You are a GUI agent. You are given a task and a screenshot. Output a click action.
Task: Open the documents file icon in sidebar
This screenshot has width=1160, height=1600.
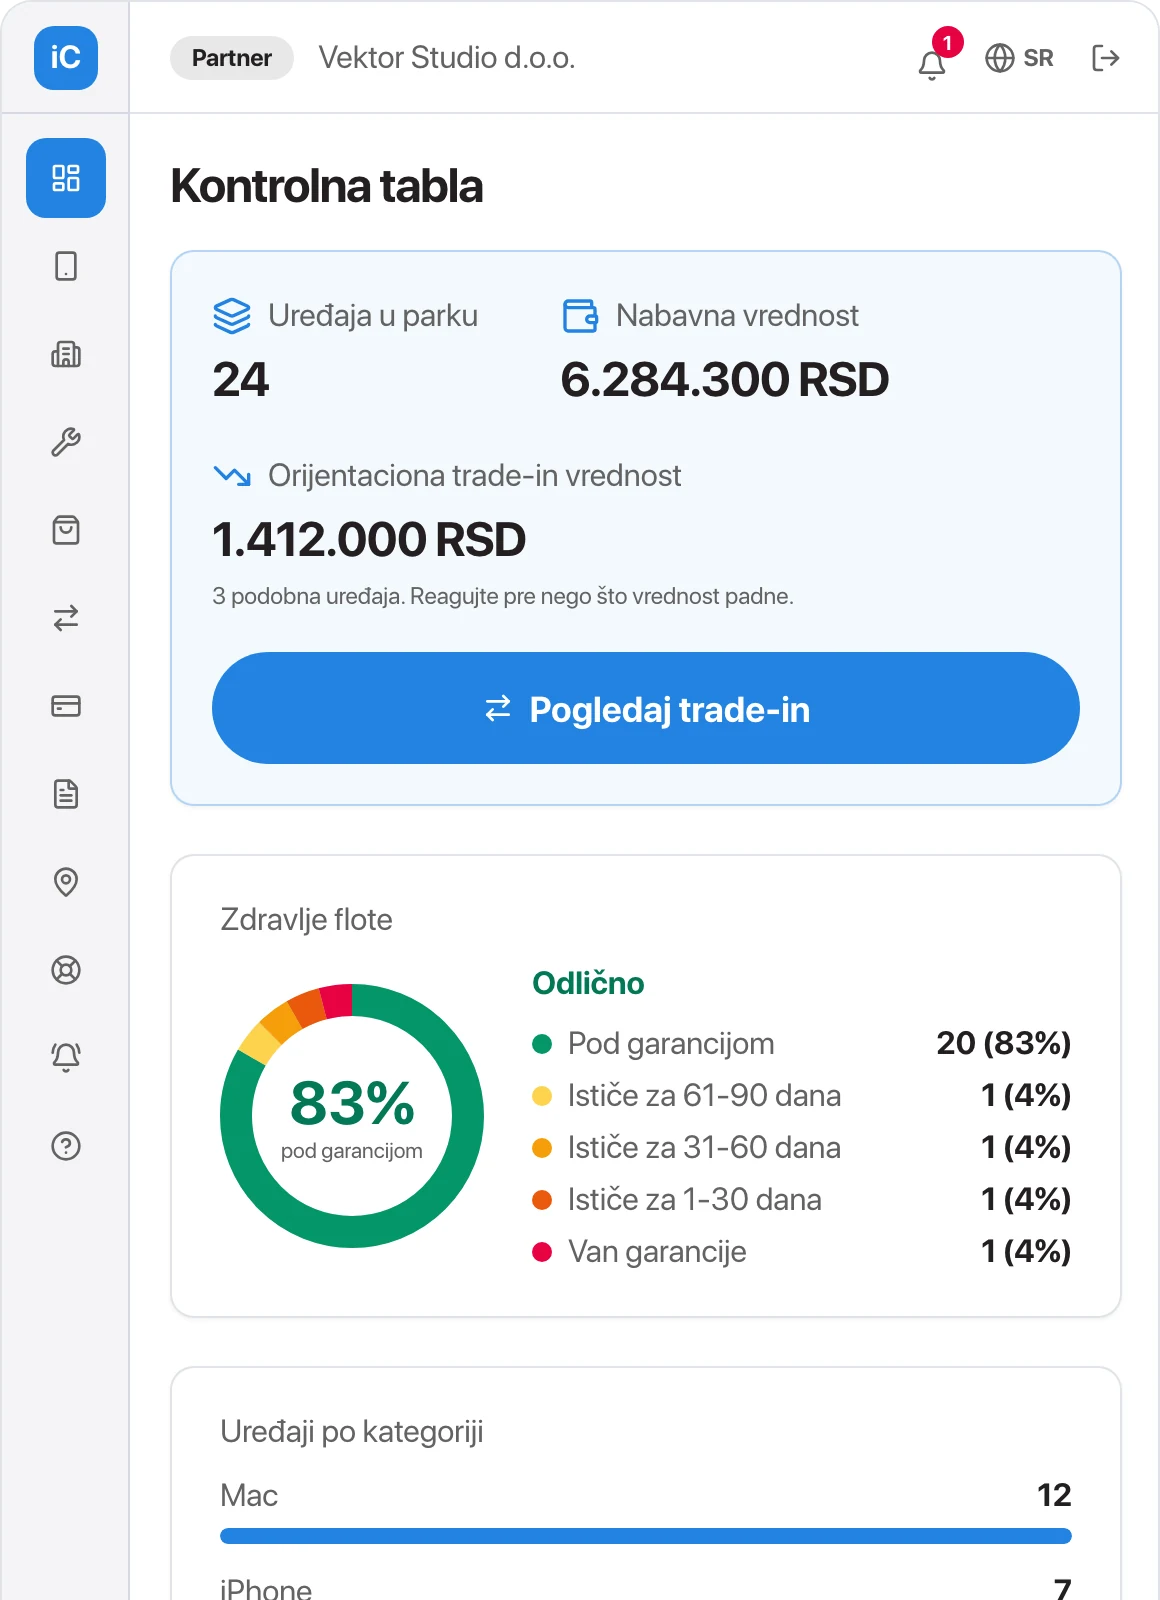point(66,794)
